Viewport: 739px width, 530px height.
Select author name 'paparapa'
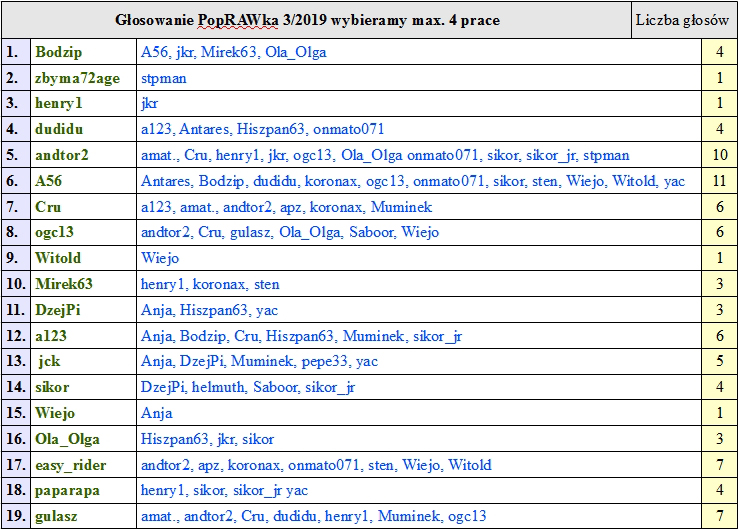pos(67,490)
